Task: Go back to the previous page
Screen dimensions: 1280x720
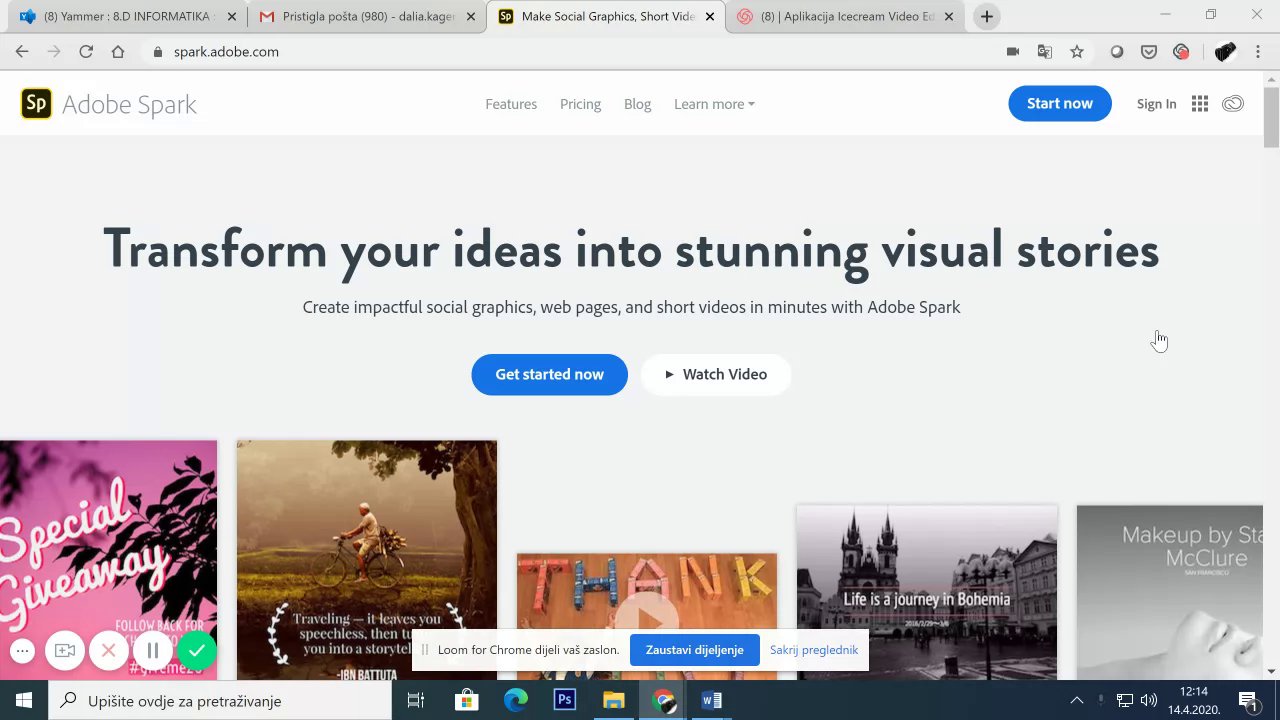Action: pyautogui.click(x=22, y=52)
